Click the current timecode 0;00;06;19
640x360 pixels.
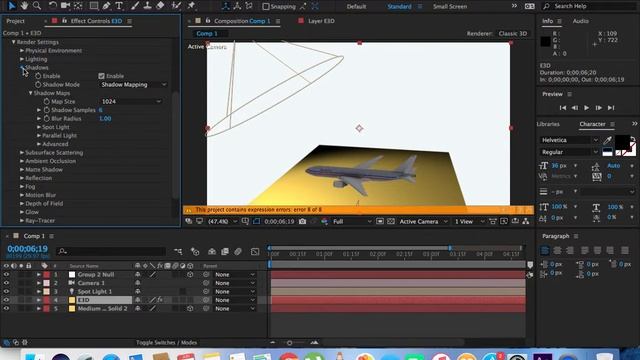tap(27, 249)
